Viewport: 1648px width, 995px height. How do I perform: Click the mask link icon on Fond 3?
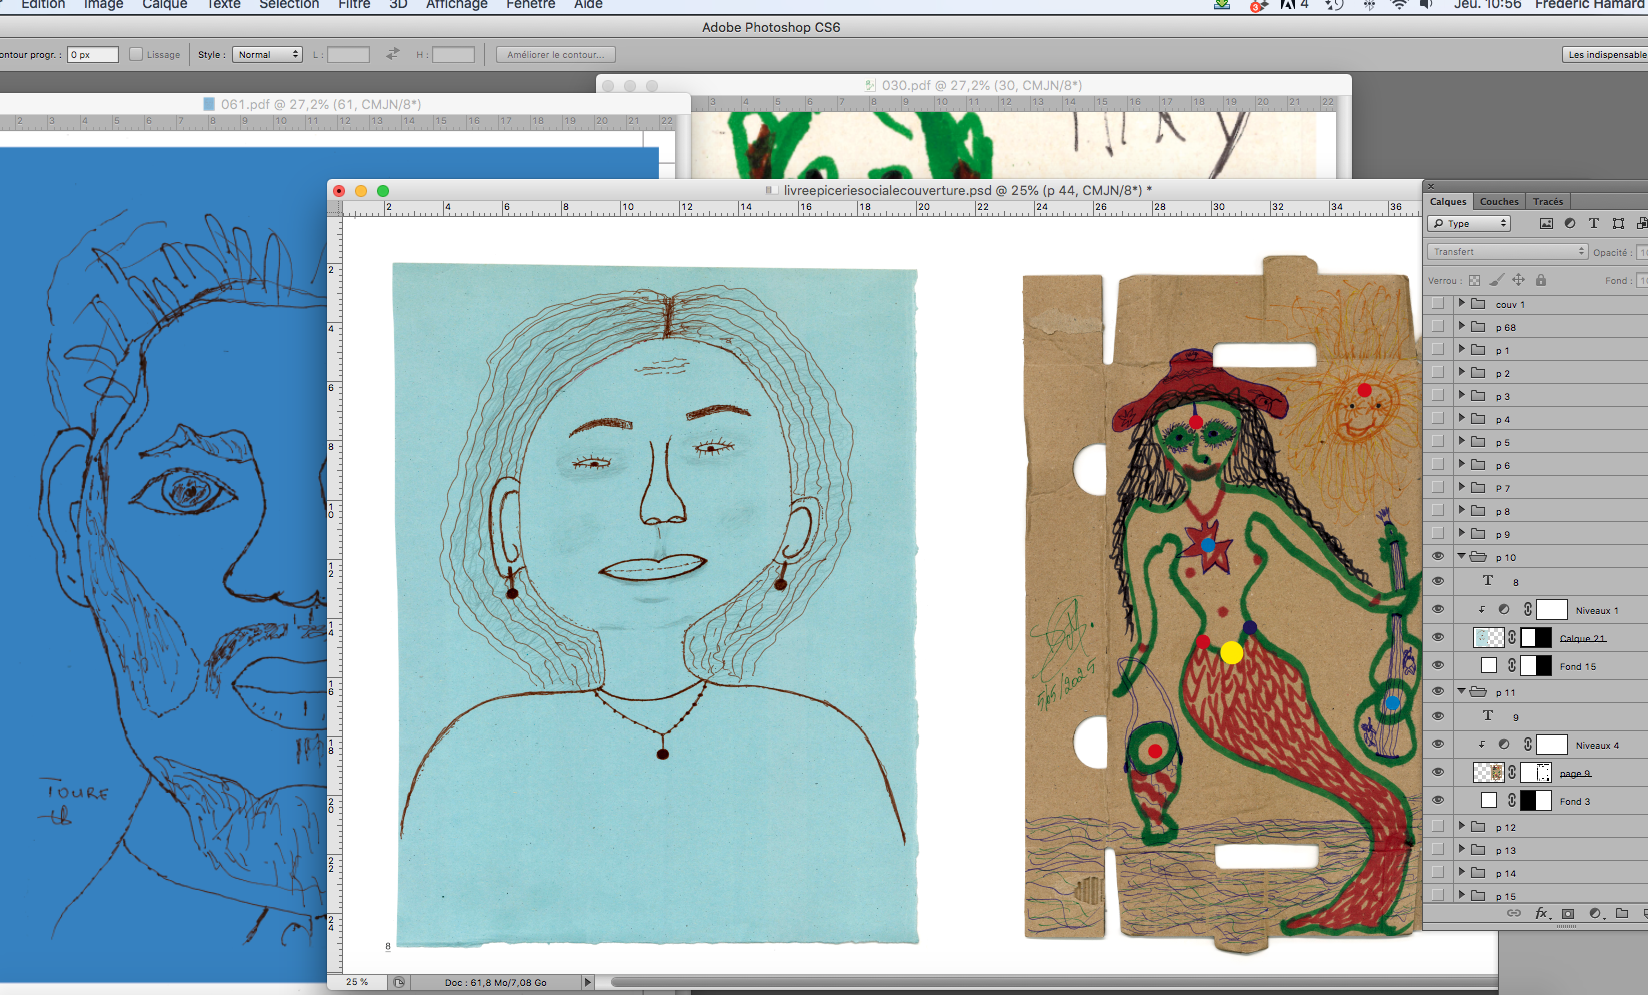pos(1512,800)
